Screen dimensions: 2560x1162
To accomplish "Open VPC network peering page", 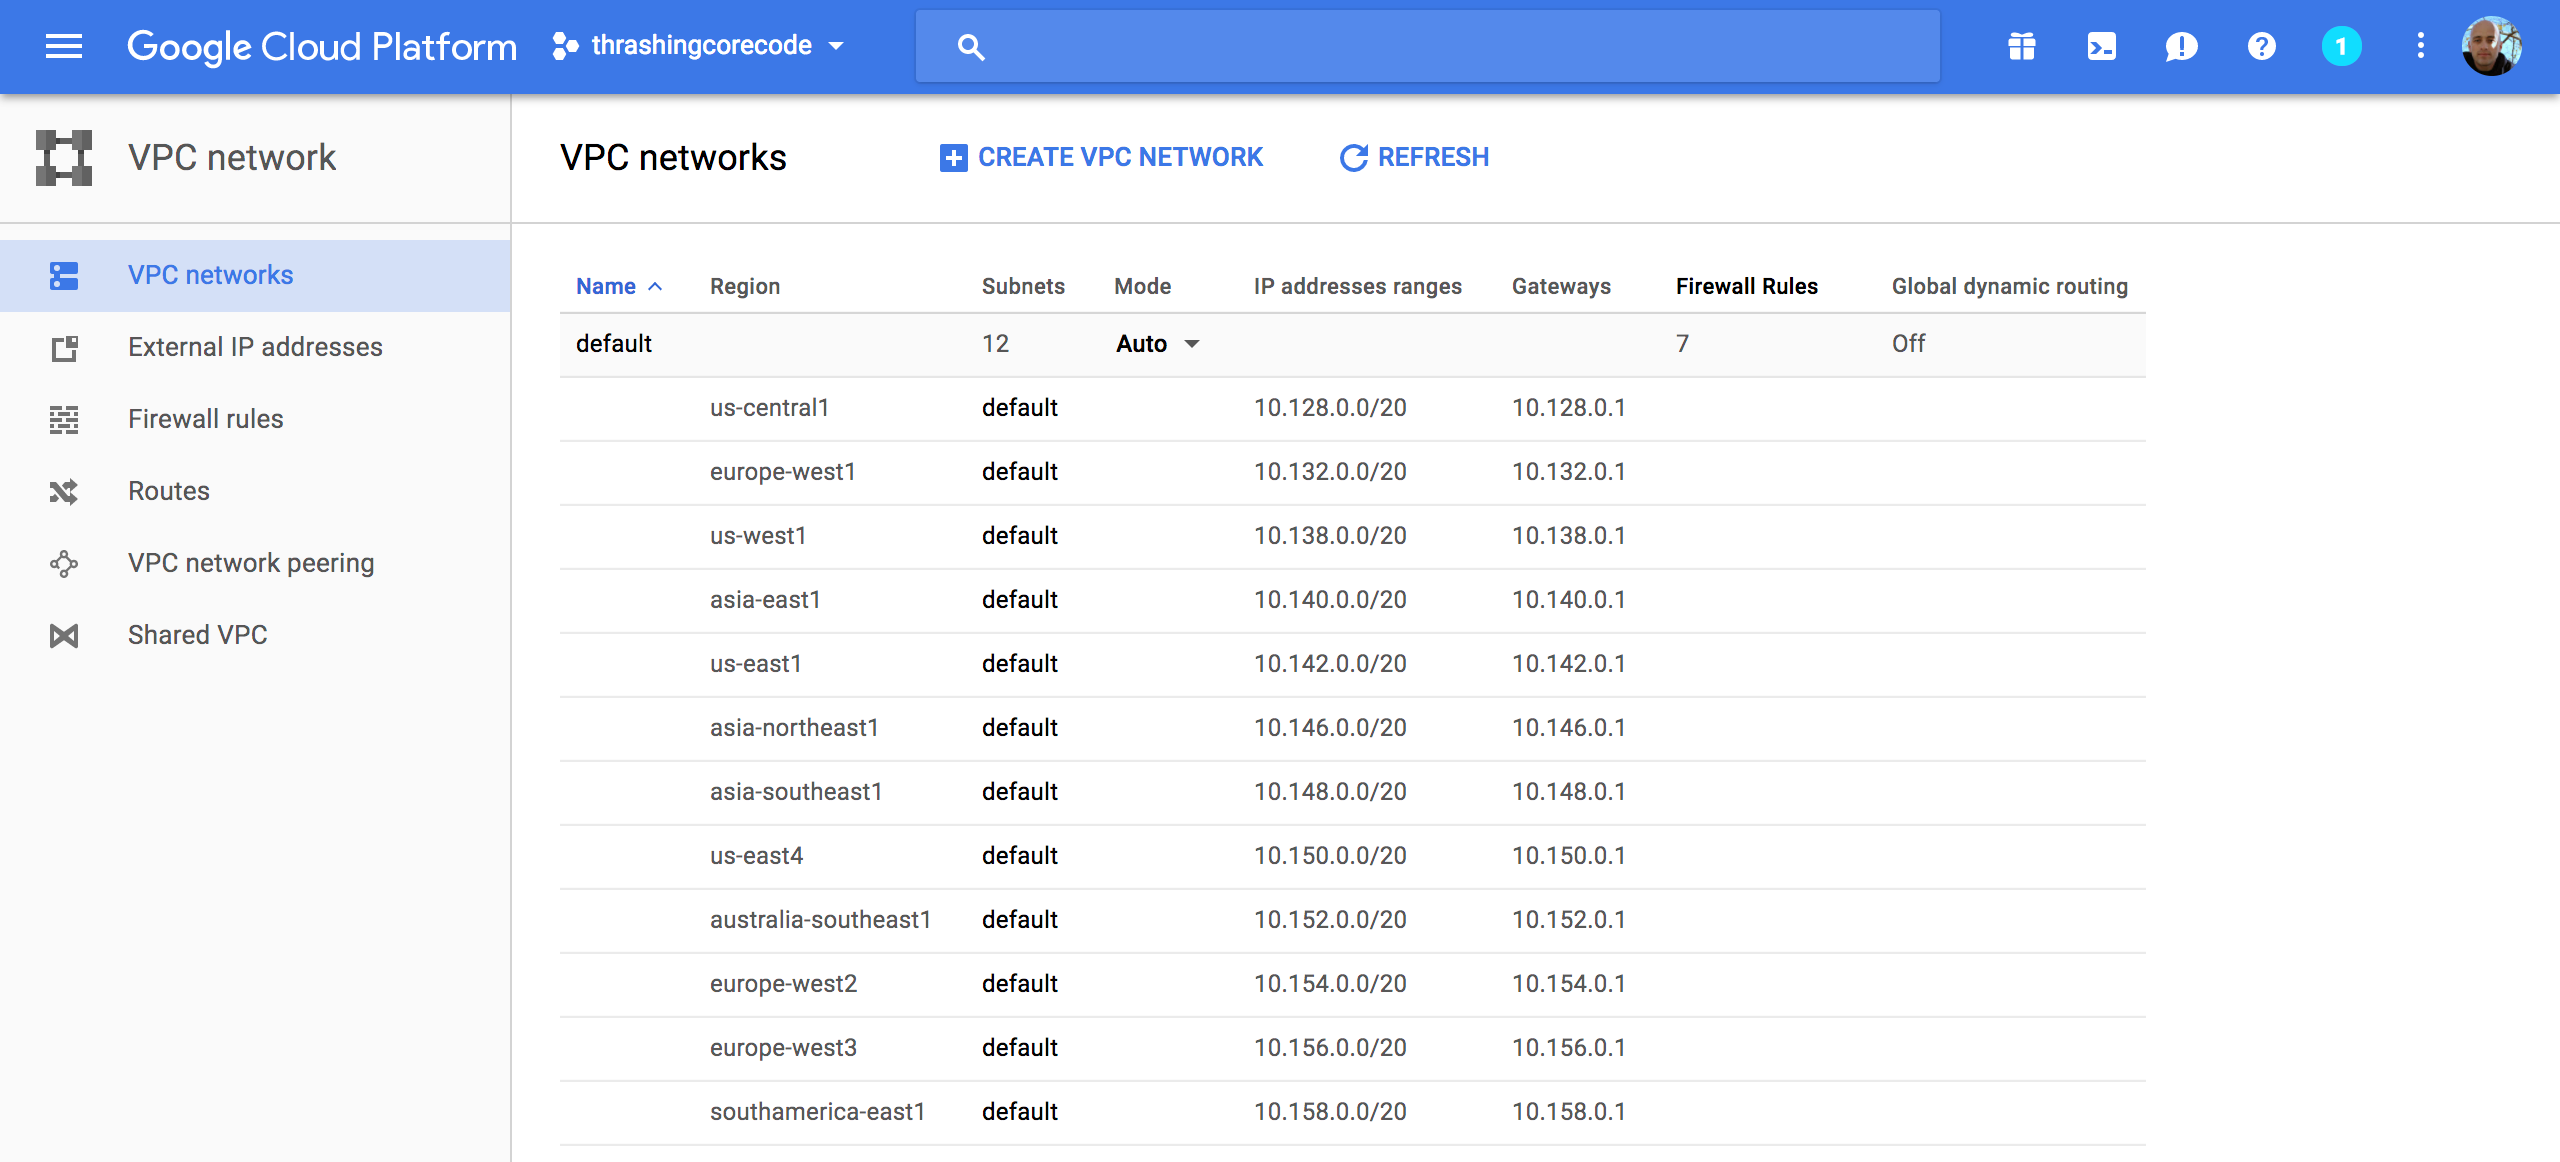I will (255, 563).
